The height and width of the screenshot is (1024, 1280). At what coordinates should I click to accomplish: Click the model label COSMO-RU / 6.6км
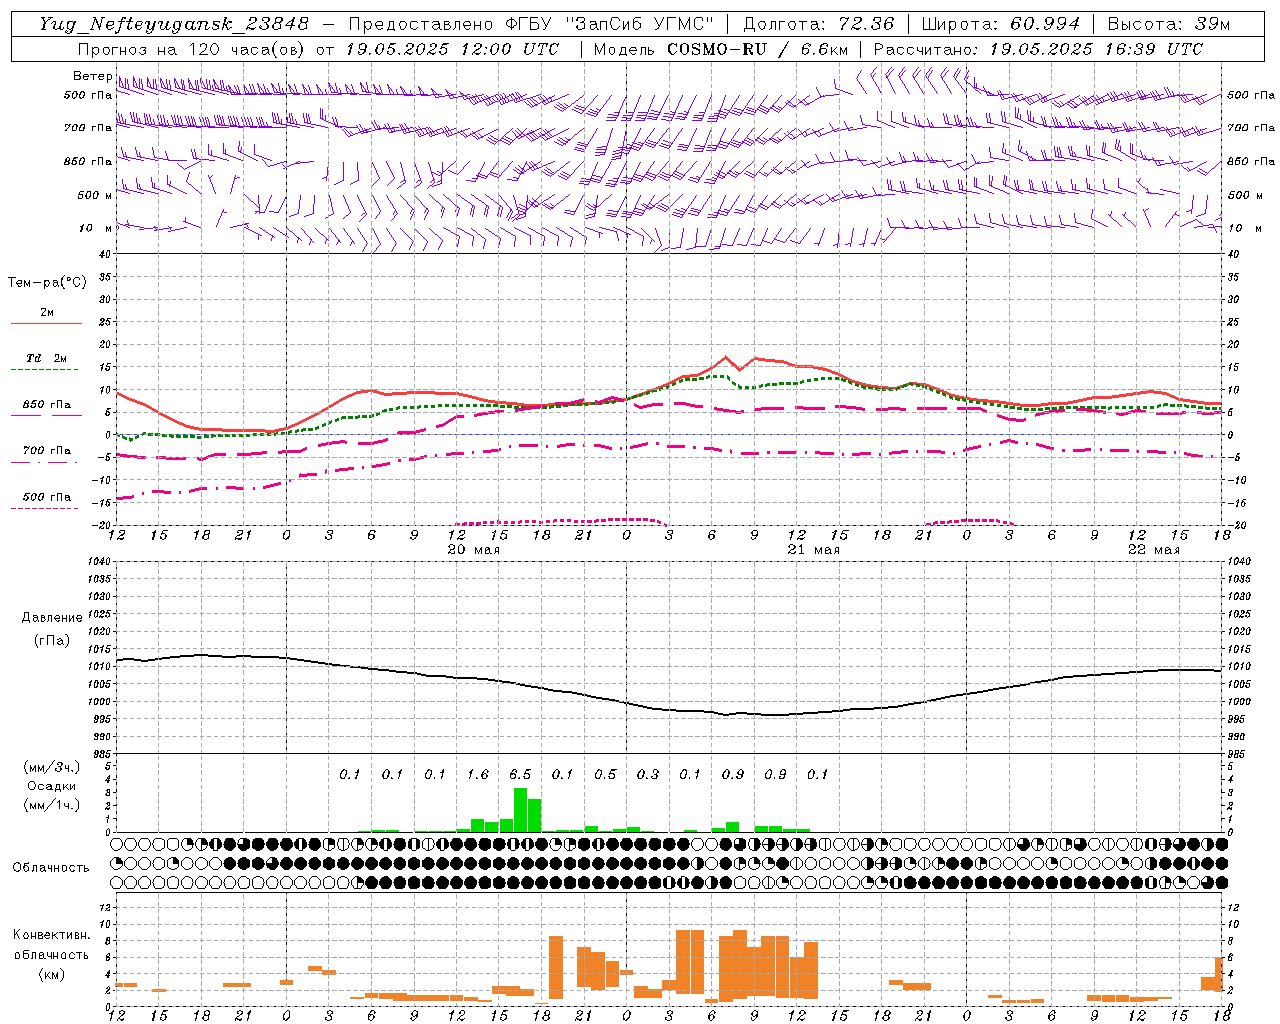coord(757,49)
